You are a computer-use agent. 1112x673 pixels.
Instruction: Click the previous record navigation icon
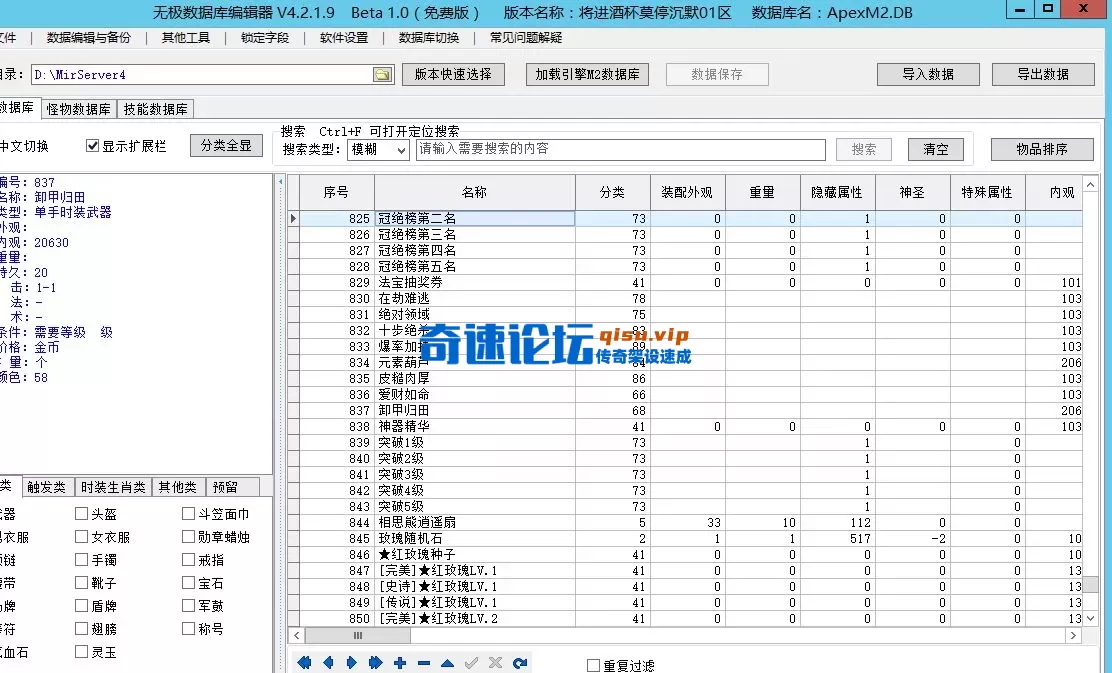click(328, 662)
